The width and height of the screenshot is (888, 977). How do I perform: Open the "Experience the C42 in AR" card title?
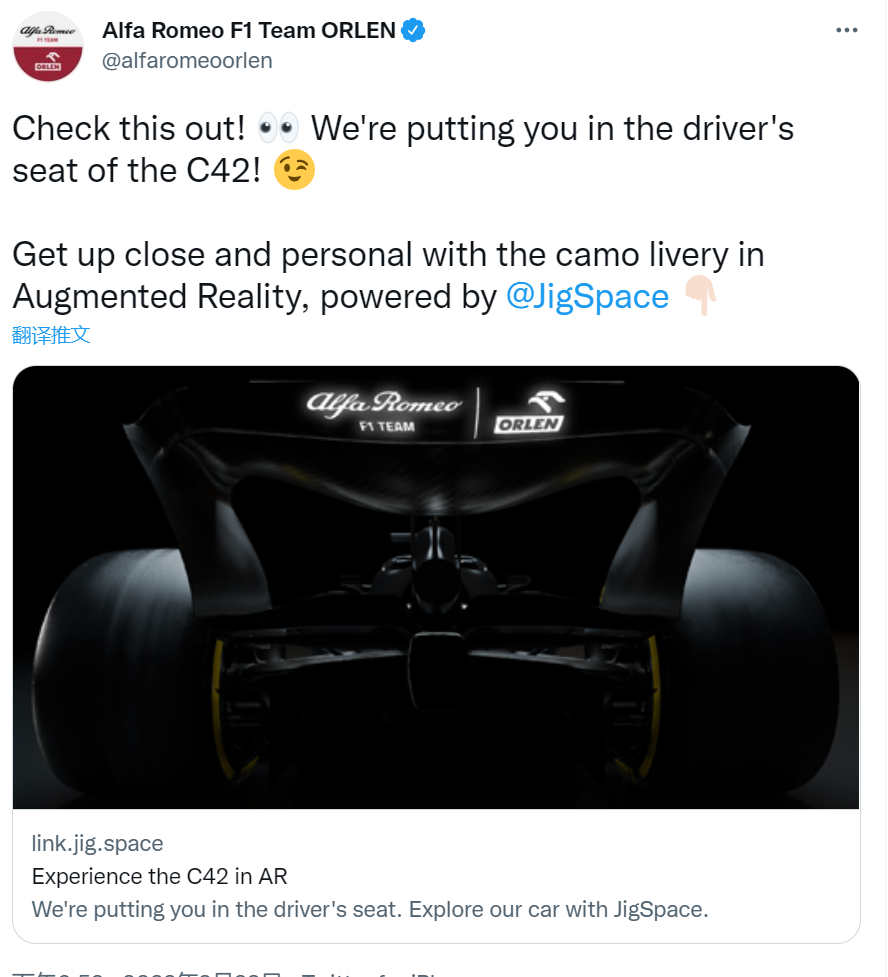point(160,876)
